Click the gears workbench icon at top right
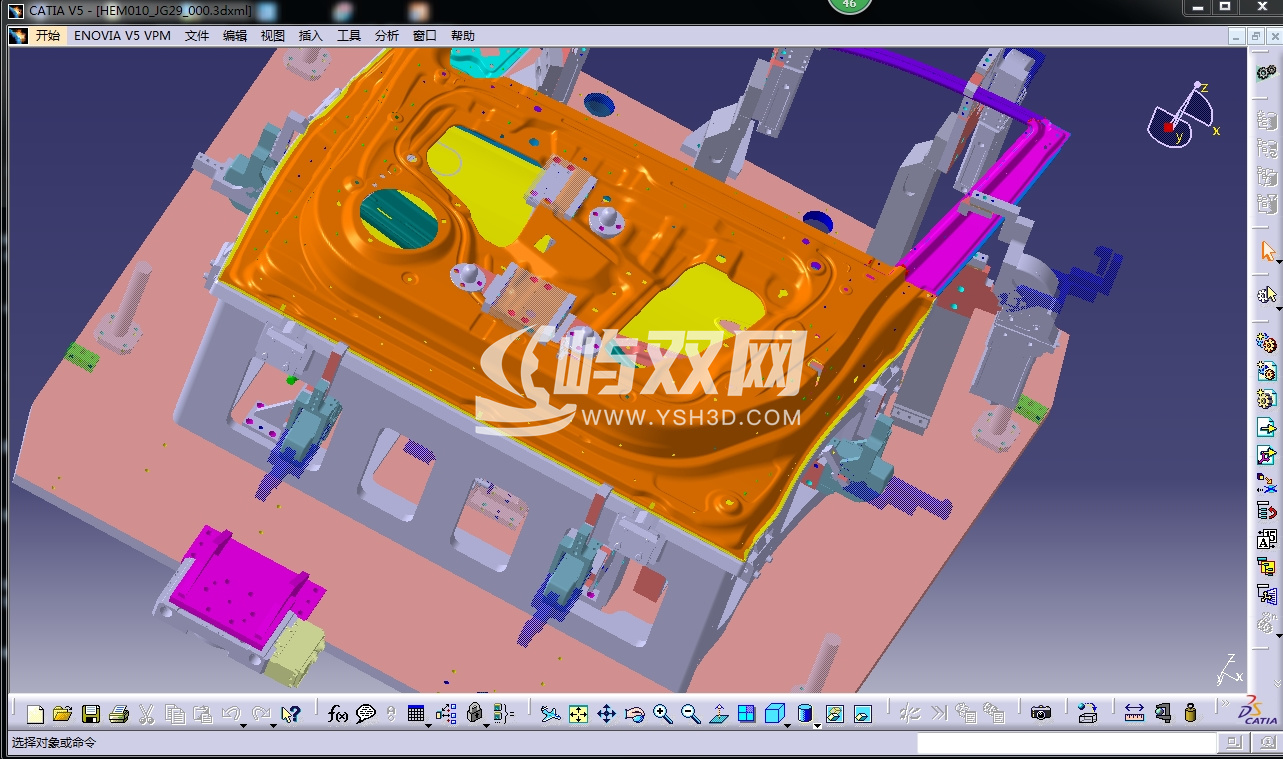The height and width of the screenshot is (759, 1283). pyautogui.click(x=1266, y=72)
